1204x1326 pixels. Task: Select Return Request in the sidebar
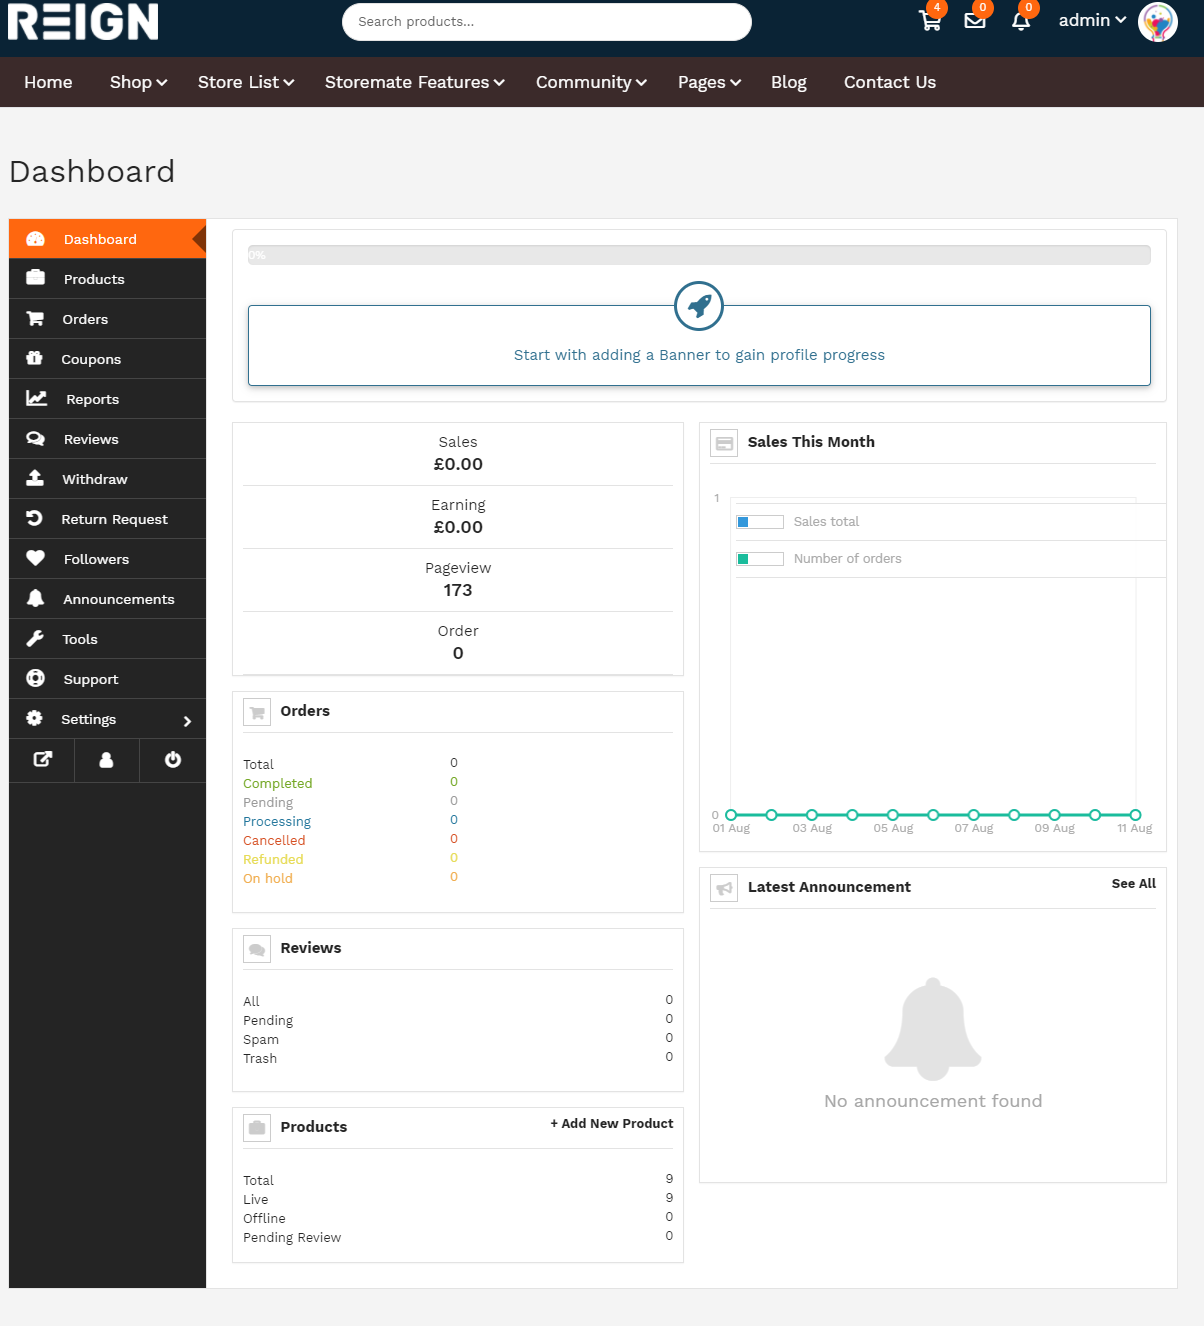pos(108,519)
